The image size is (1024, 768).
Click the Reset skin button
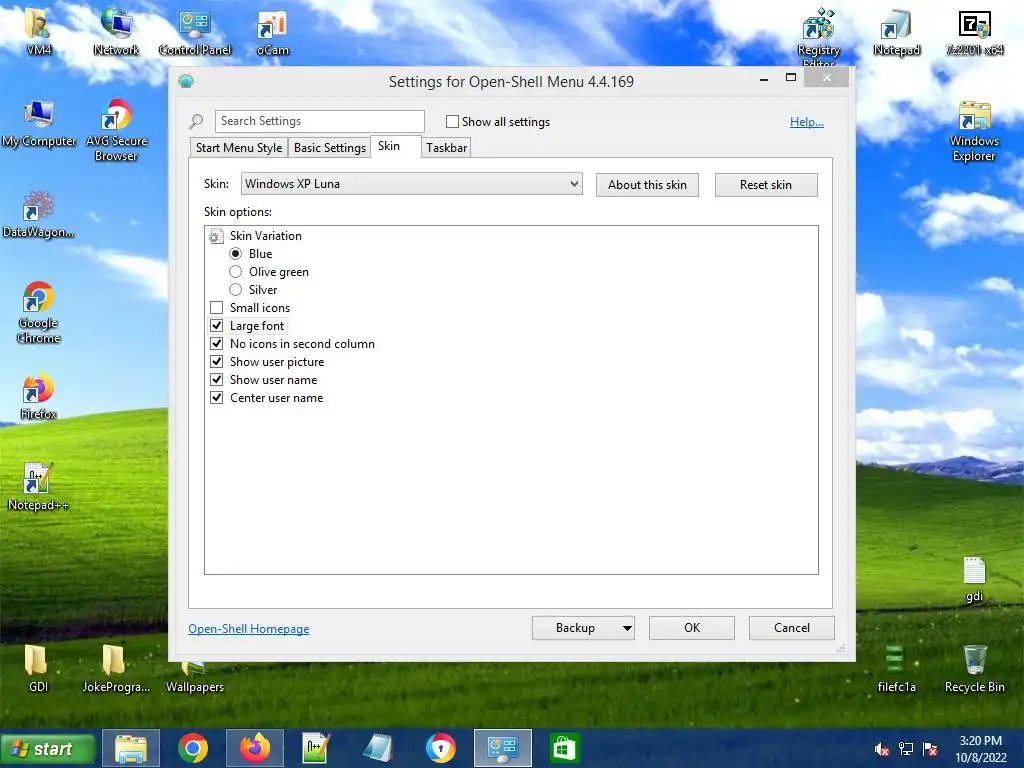pos(766,185)
